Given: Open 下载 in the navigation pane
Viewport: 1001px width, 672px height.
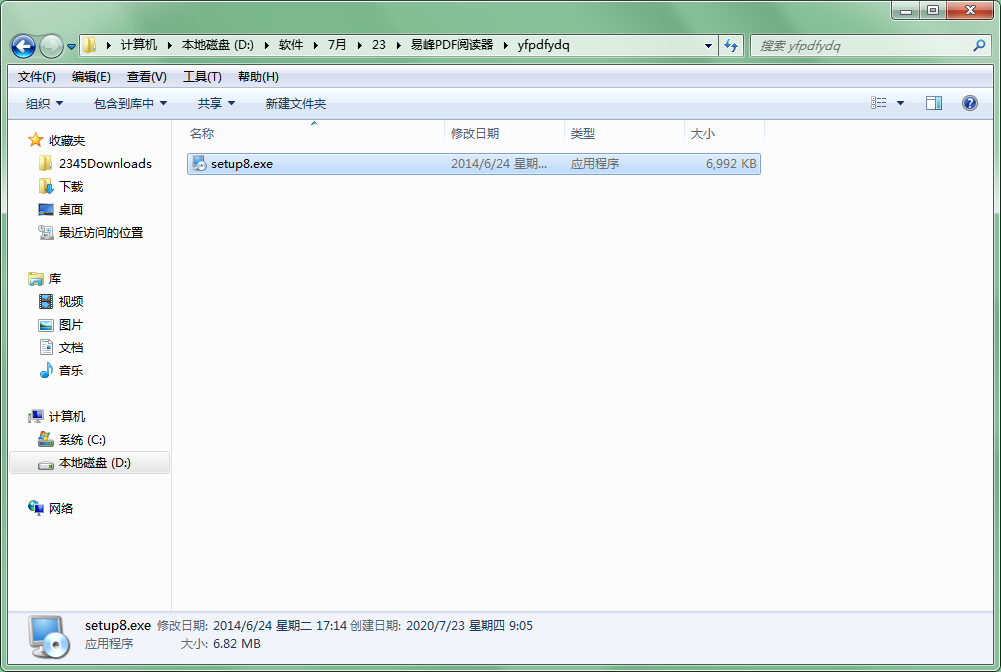Looking at the screenshot, I should click(71, 186).
